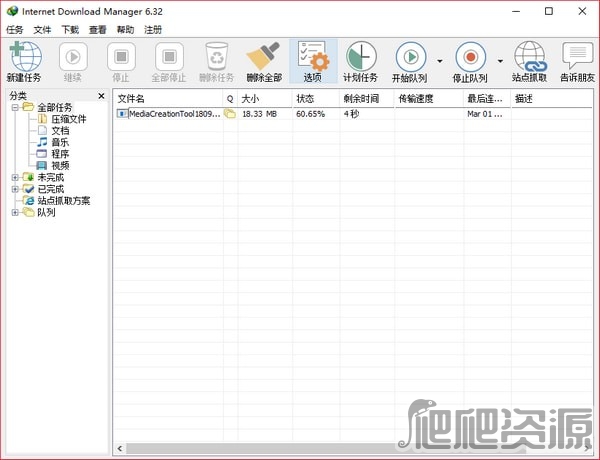The width and height of the screenshot is (600, 460).
Task: Select 全部任务 in the category tree
Action: coord(54,107)
